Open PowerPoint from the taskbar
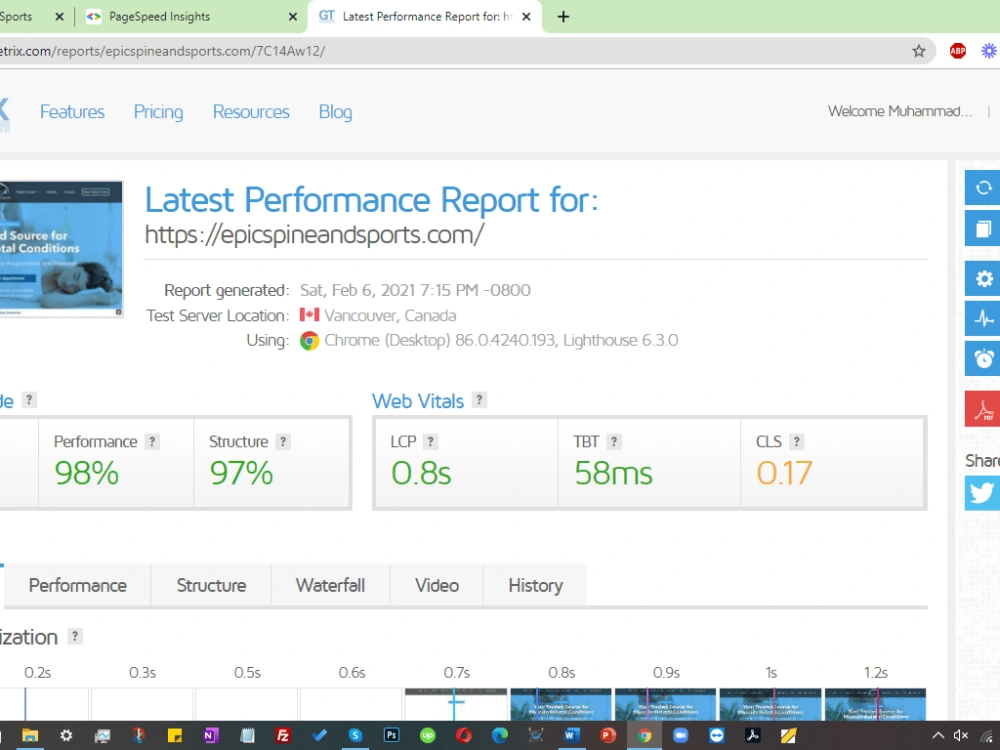Screen dimensions: 1000x750 pyautogui.click(x=607, y=735)
